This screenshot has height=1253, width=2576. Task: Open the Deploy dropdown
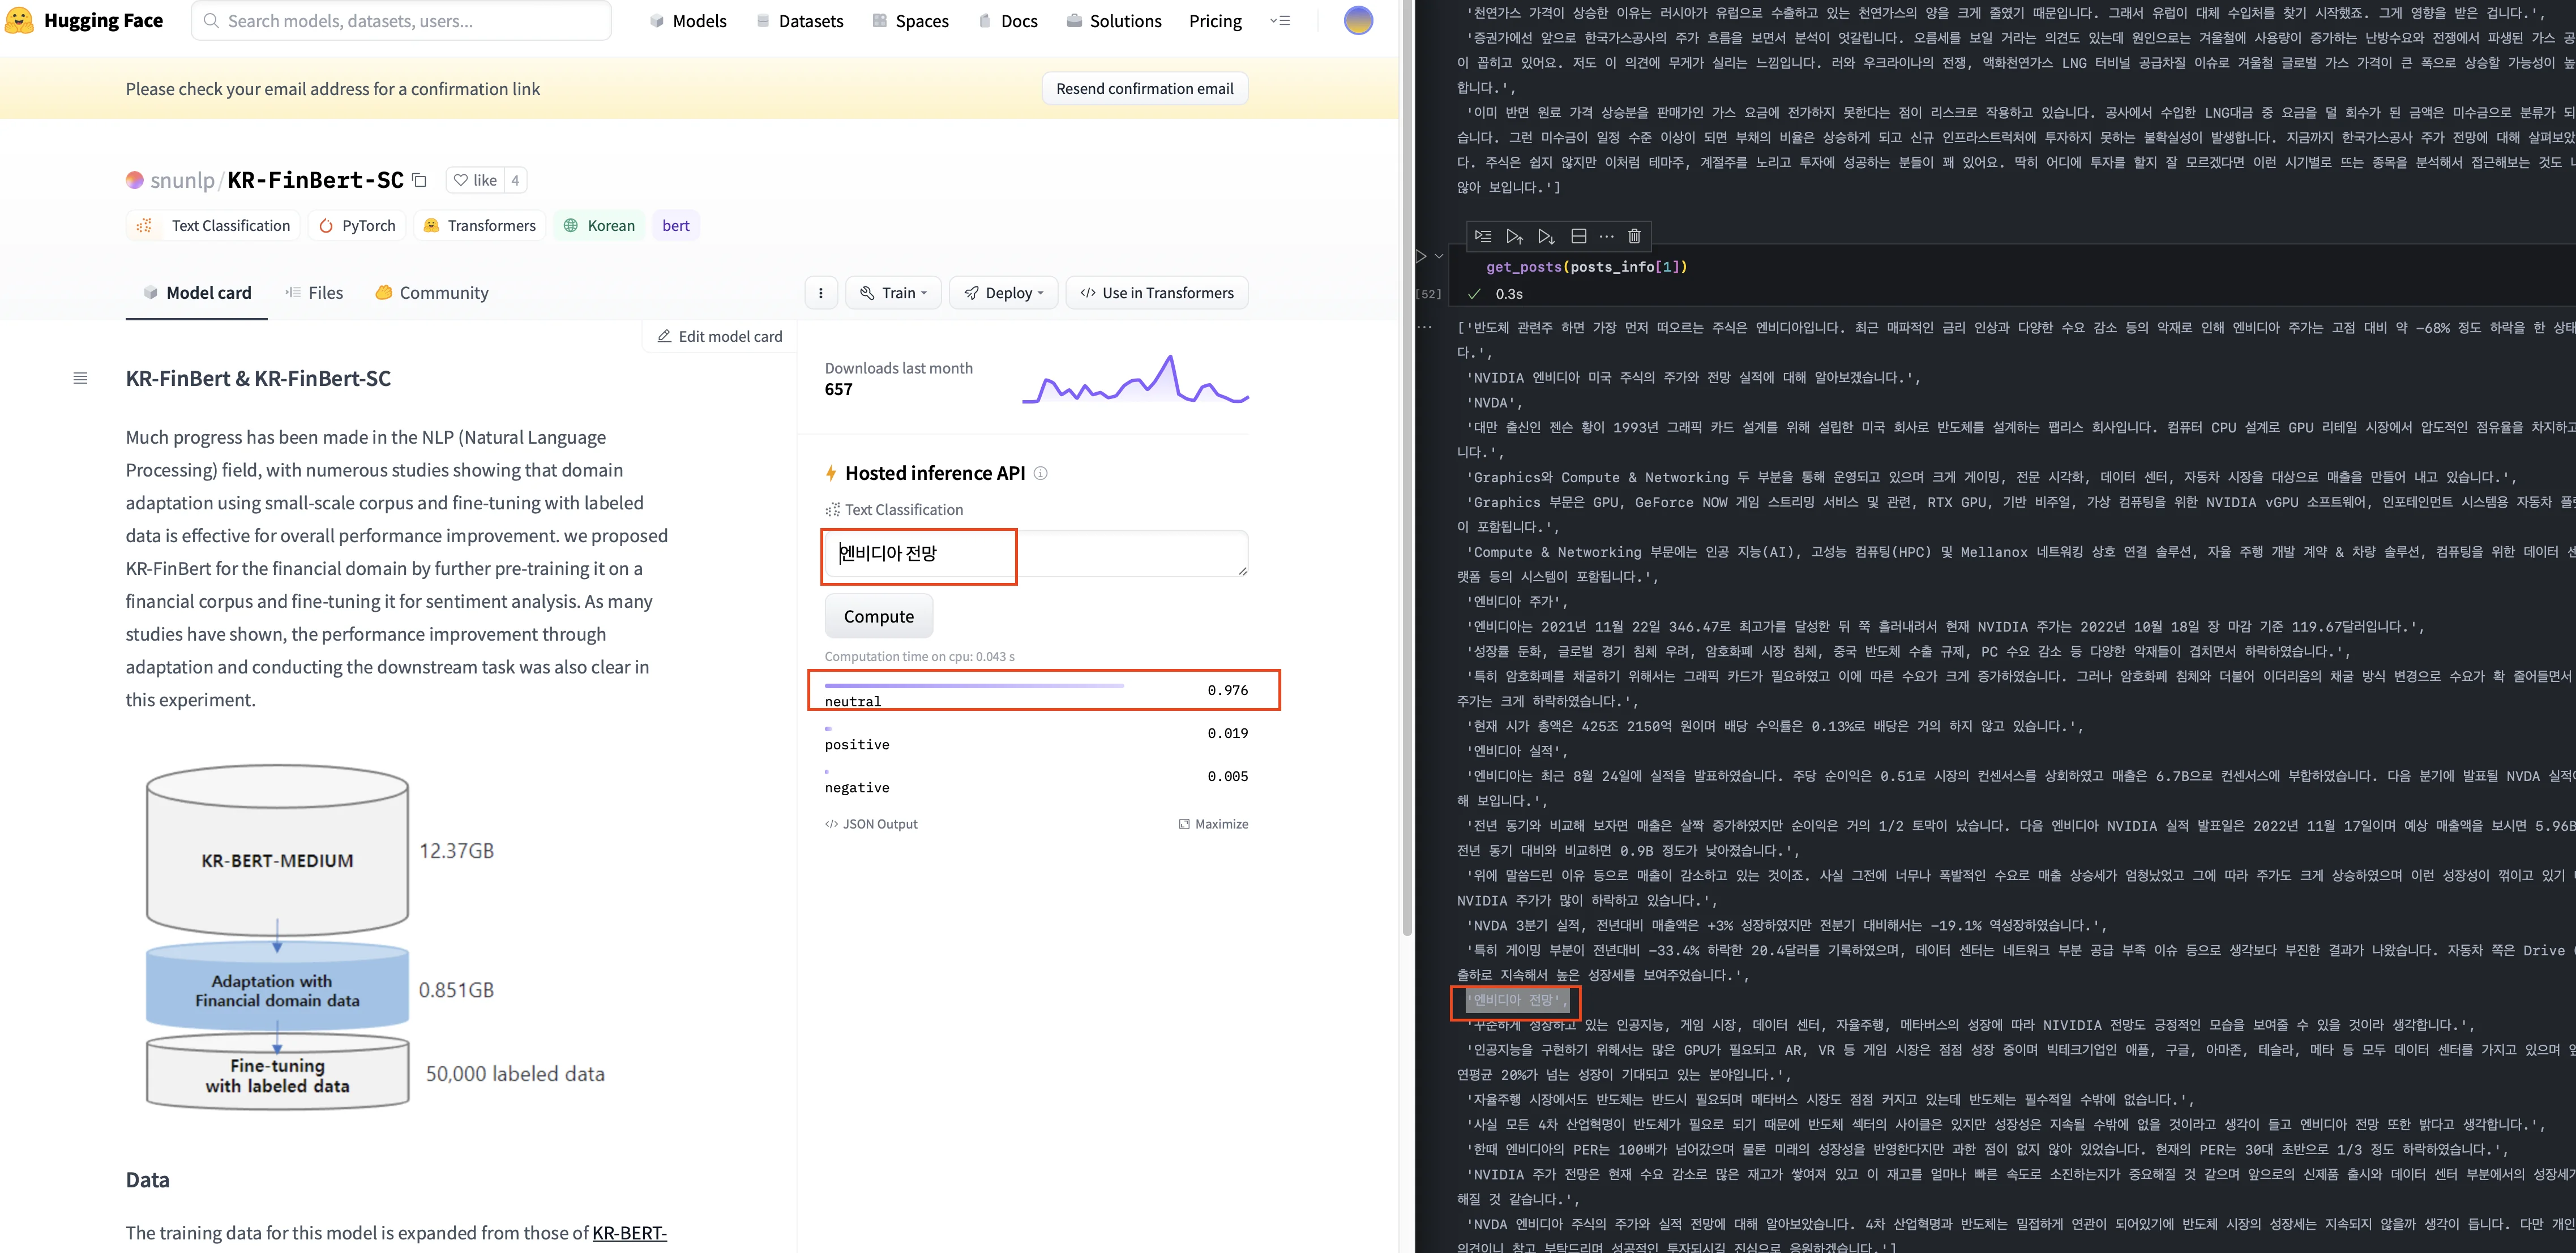click(1003, 293)
